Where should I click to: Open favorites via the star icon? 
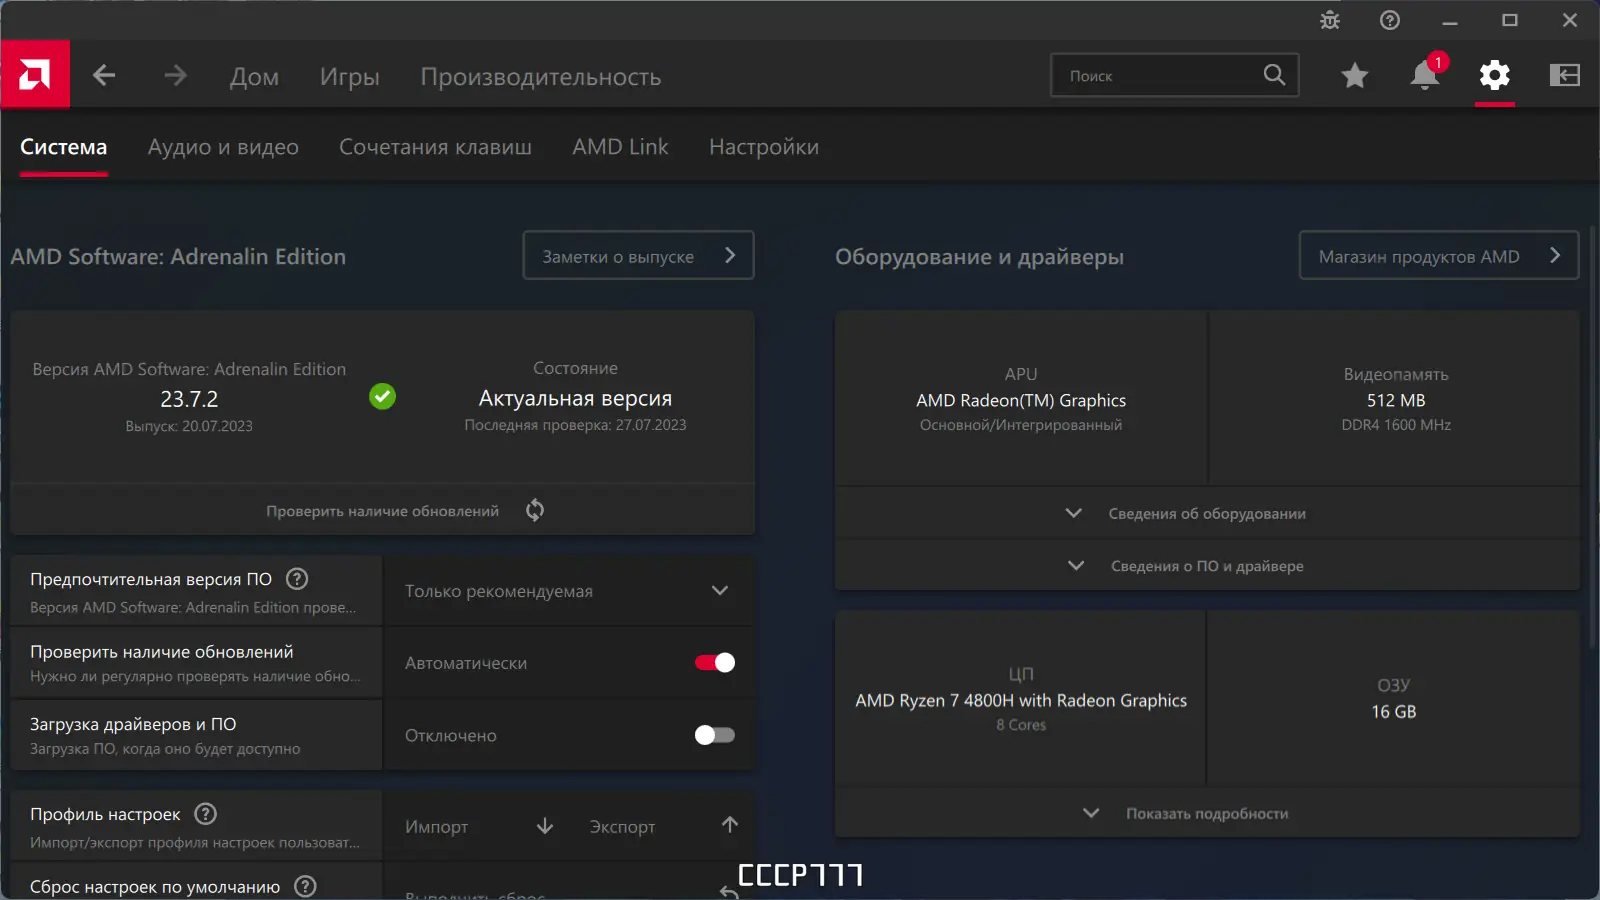[x=1355, y=75]
